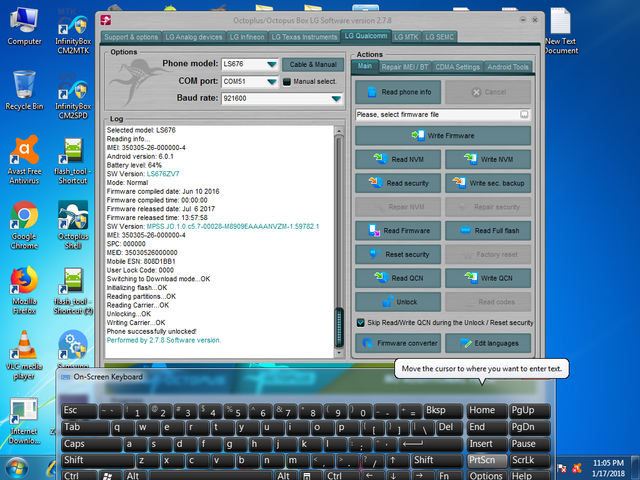
Task: Click the Read NVM button
Action: (x=398, y=160)
